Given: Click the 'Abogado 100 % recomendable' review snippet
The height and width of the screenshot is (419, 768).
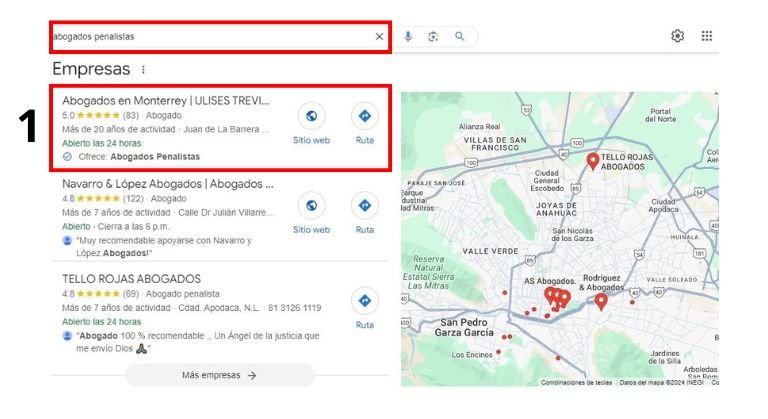Looking at the screenshot, I should click(x=197, y=342).
